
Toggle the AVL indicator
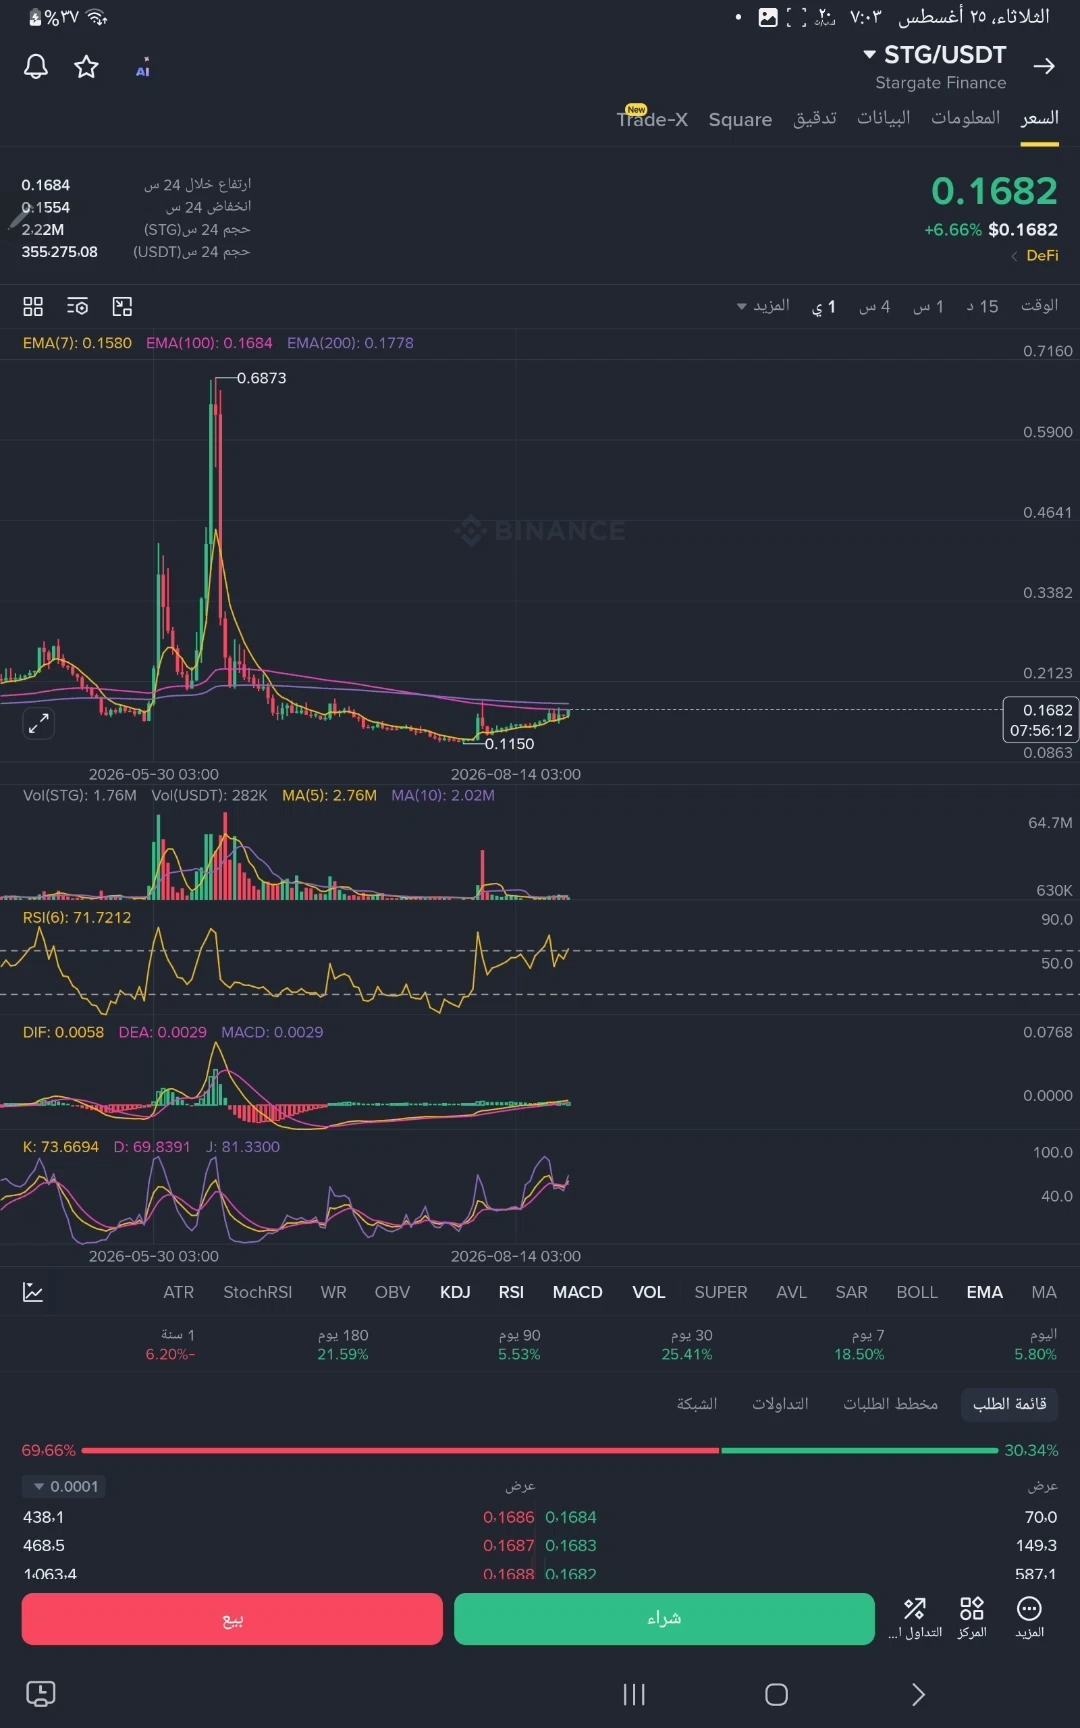coord(791,1292)
